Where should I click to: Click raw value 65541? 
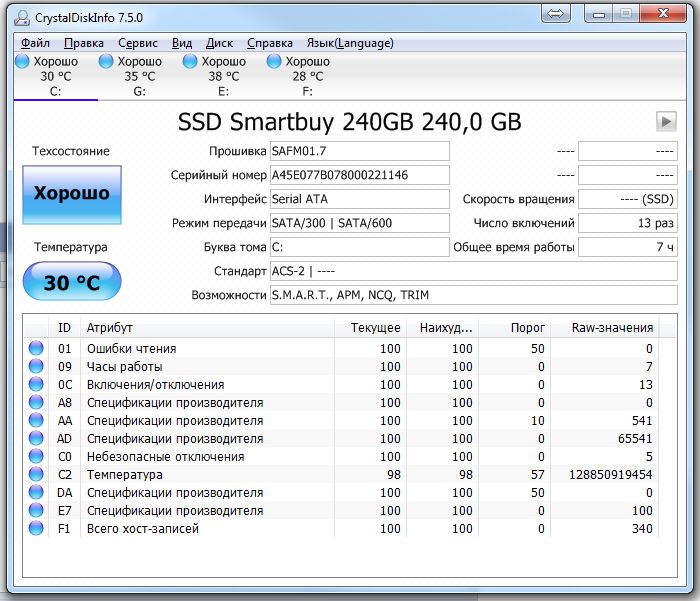[635, 438]
